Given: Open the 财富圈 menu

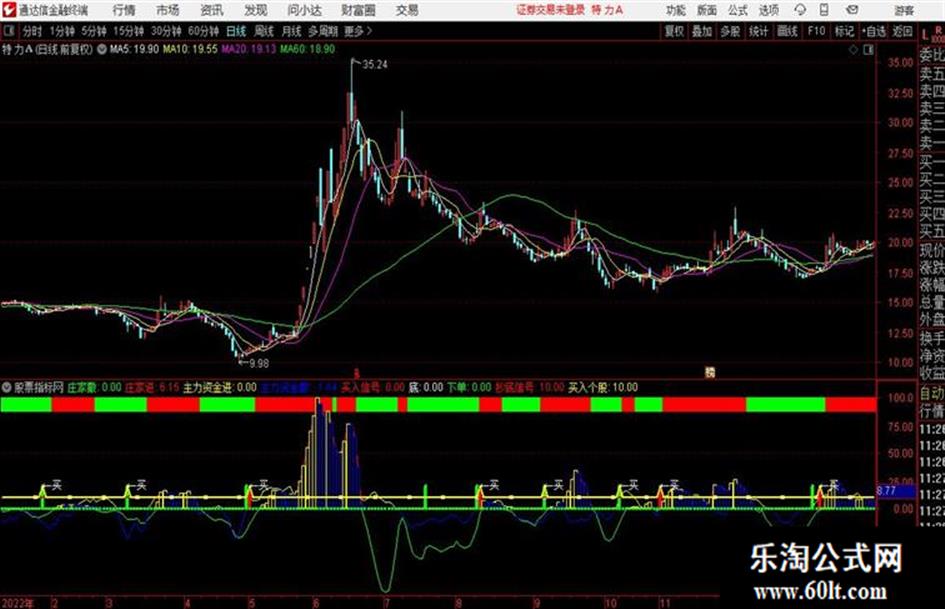Looking at the screenshot, I should [x=358, y=10].
